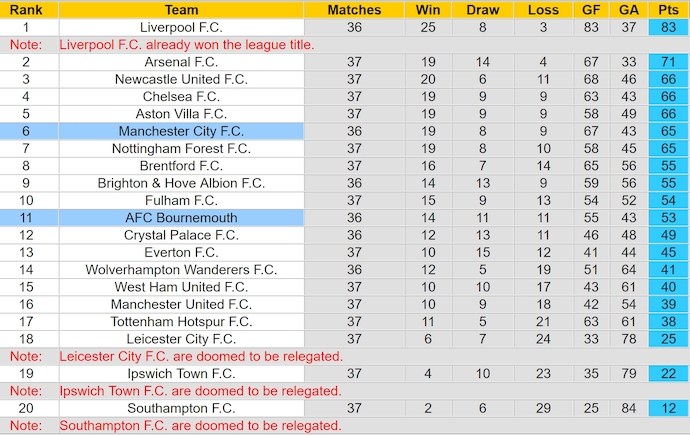The height and width of the screenshot is (435, 690).
Task: Click AFC Bournemouth in the table
Action: [x=181, y=218]
